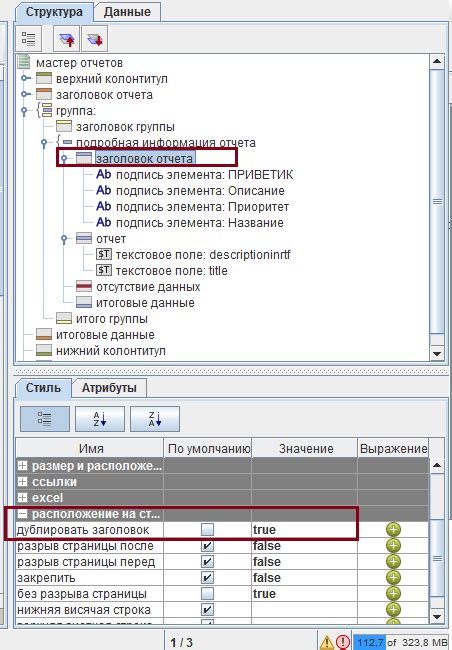Click the группа: group icon

coord(44,111)
